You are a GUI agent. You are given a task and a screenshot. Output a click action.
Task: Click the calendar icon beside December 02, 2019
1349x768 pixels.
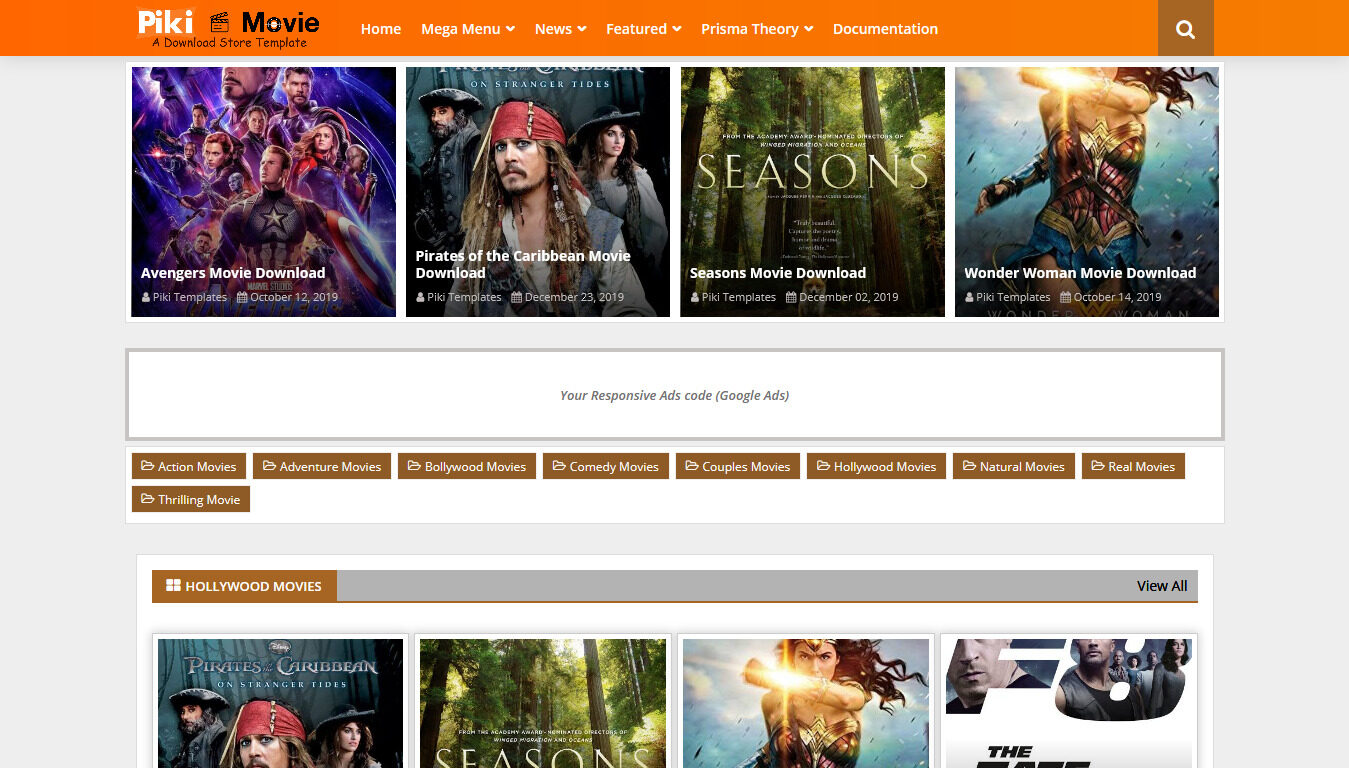pyautogui.click(x=791, y=297)
